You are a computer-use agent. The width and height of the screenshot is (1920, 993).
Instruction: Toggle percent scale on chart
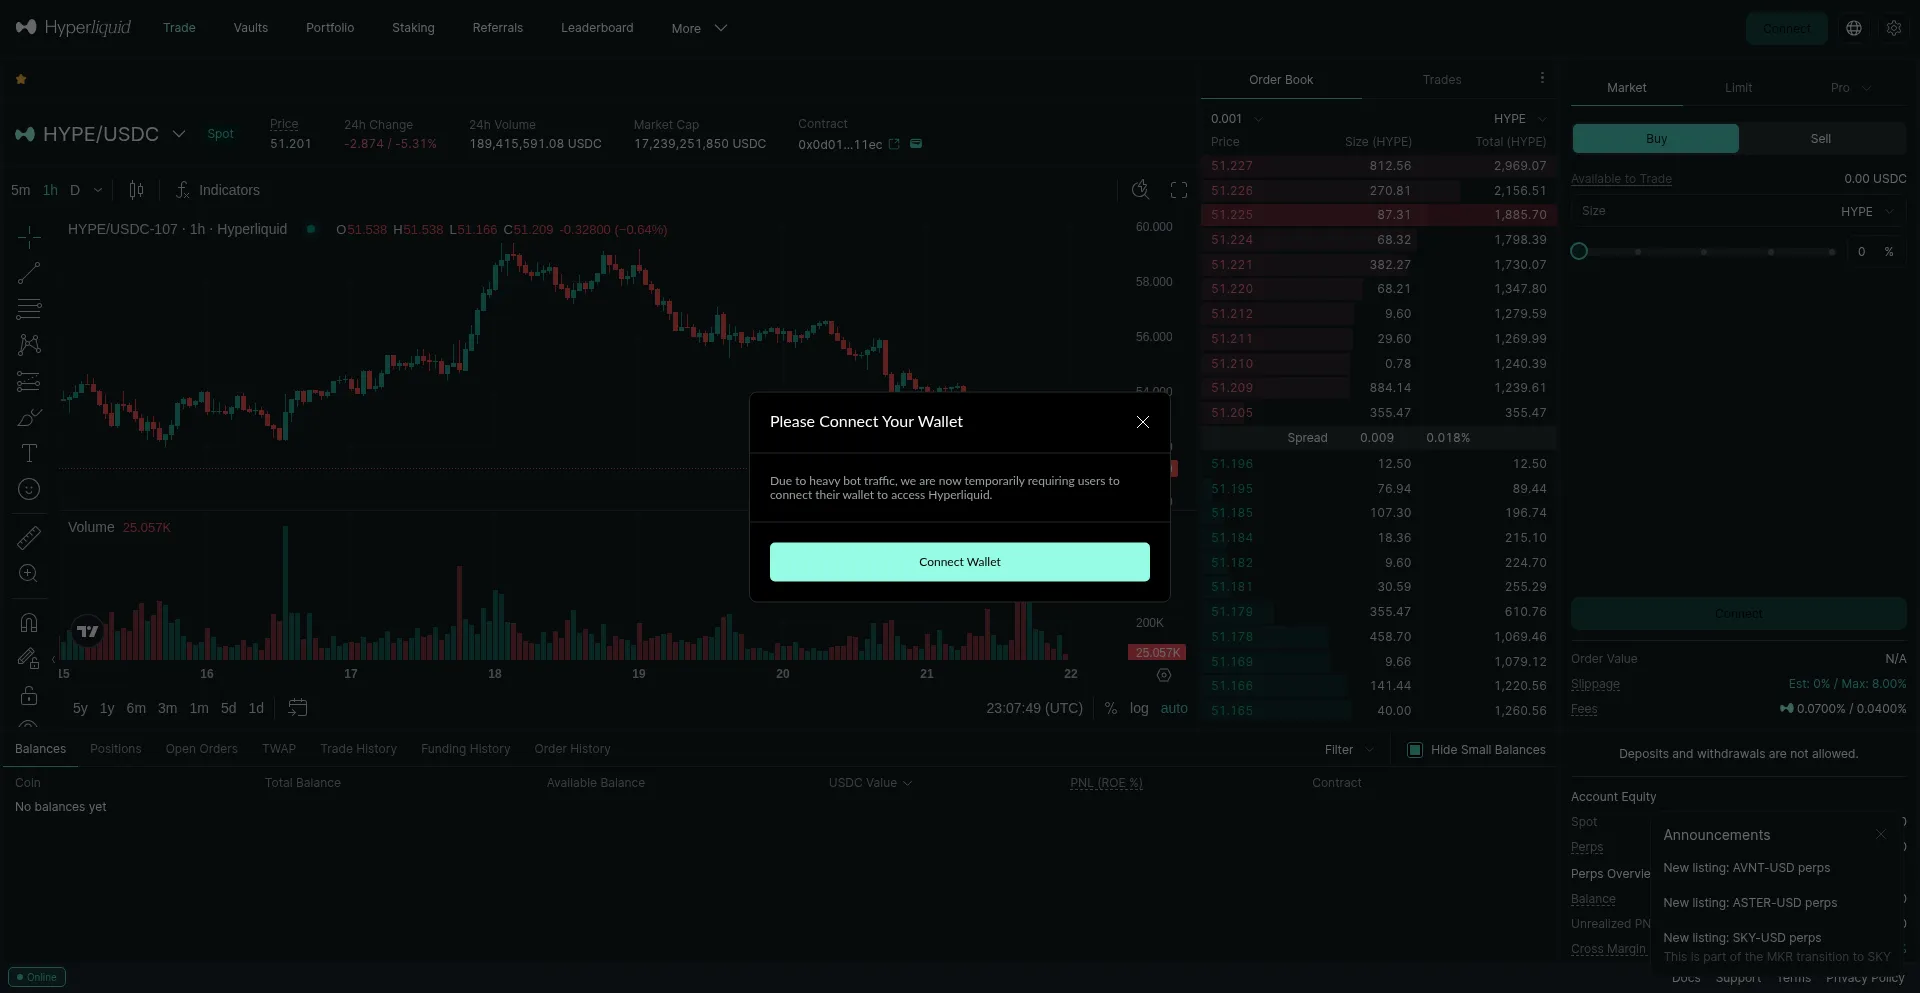(1111, 708)
